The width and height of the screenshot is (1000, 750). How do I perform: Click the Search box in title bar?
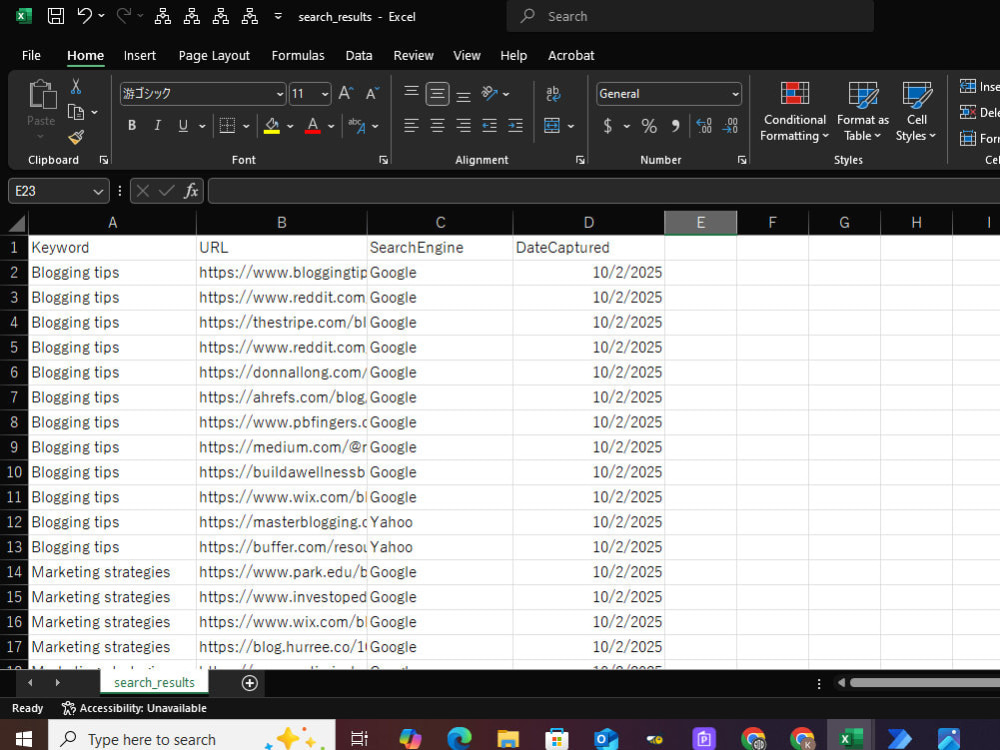click(690, 16)
